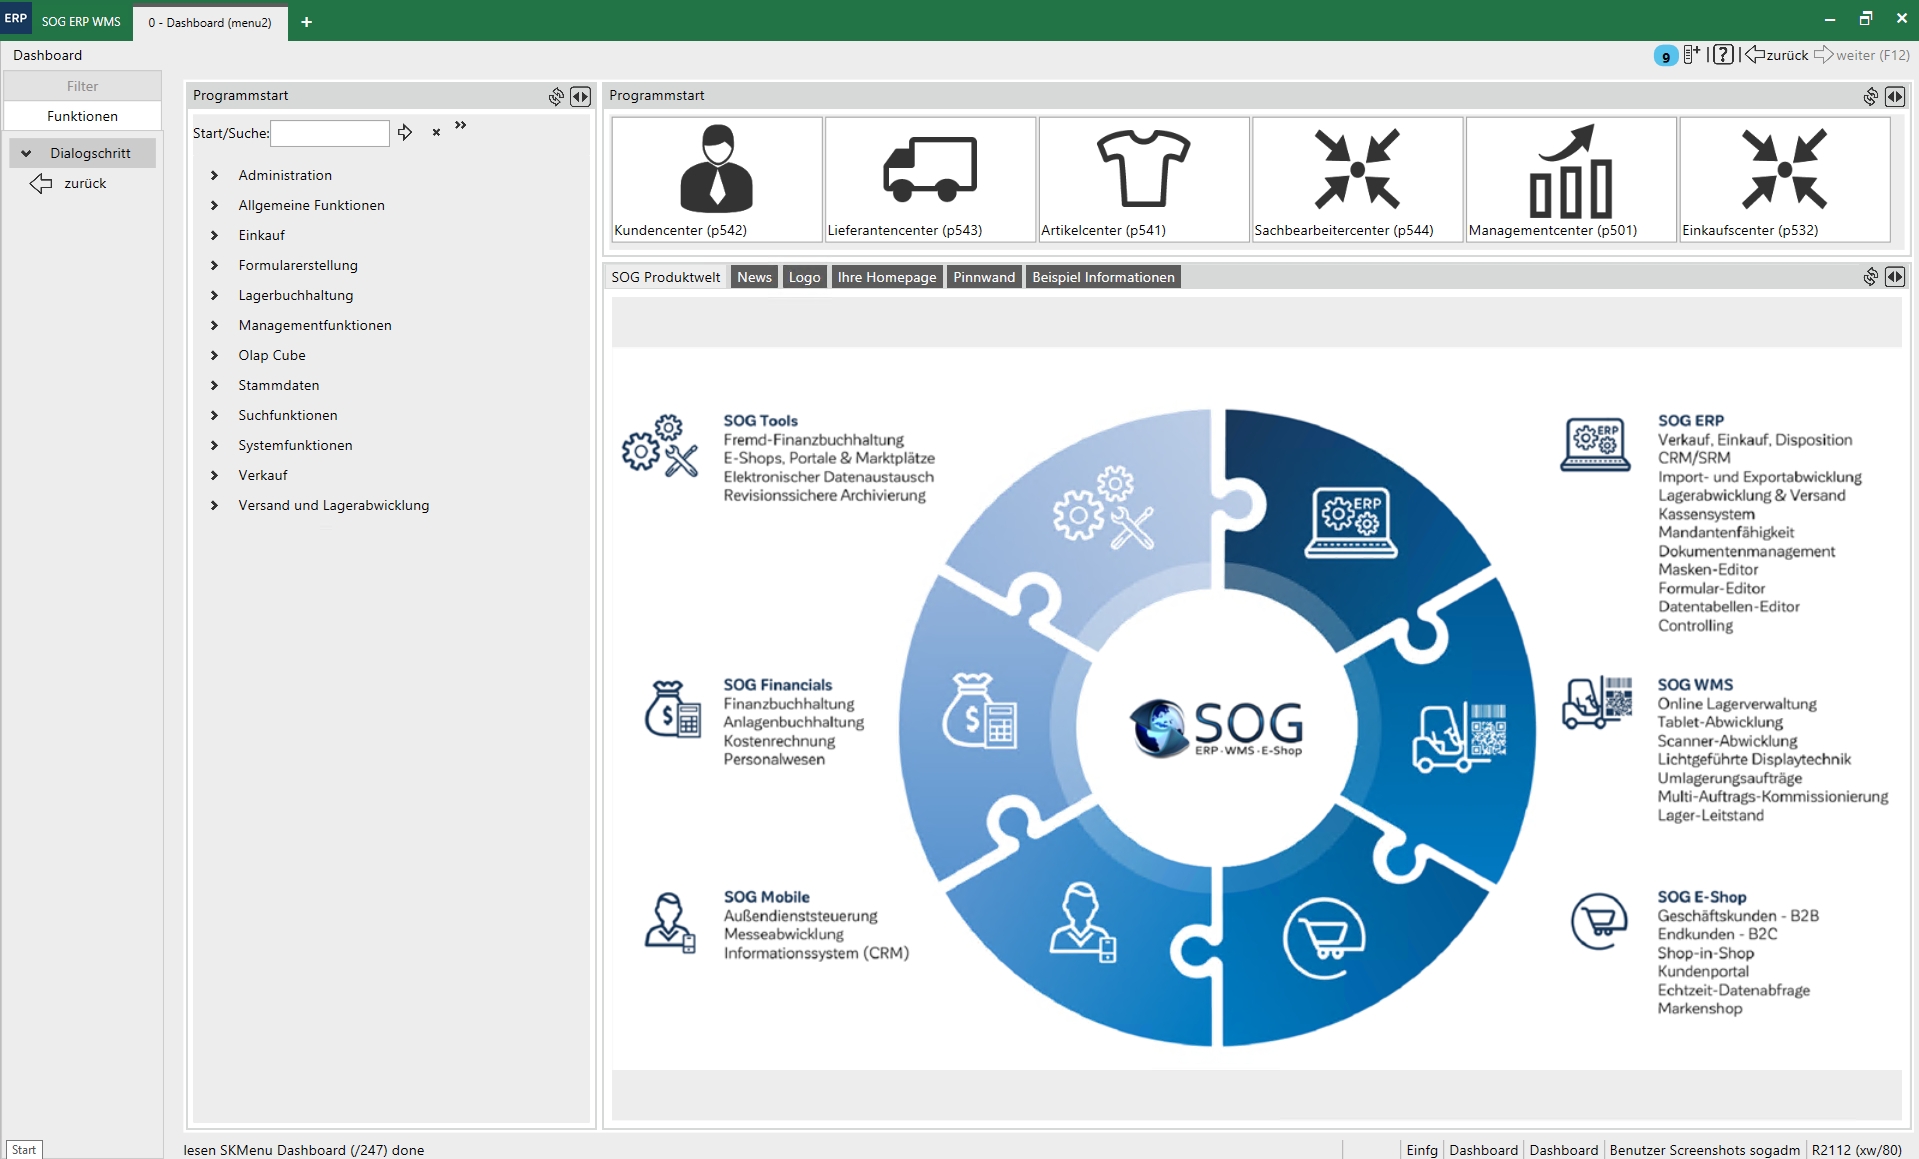This screenshot has height=1159, width=1919.
Task: Click the arrow to run Start/Suche
Action: 405,132
